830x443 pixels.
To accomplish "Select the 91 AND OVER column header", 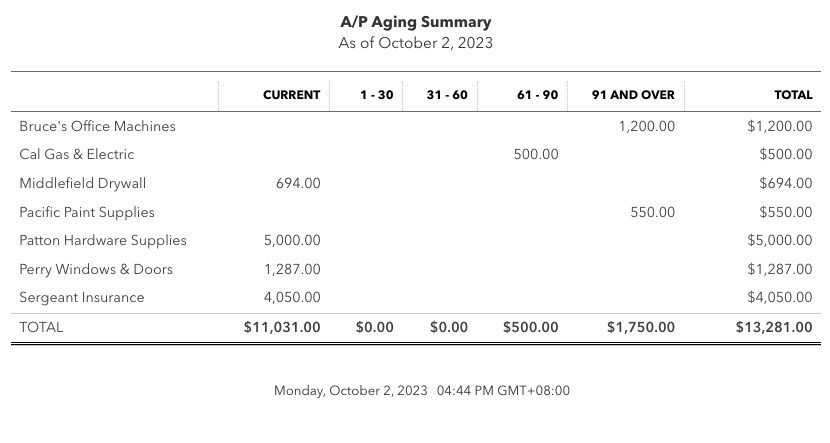I will tap(633, 95).
